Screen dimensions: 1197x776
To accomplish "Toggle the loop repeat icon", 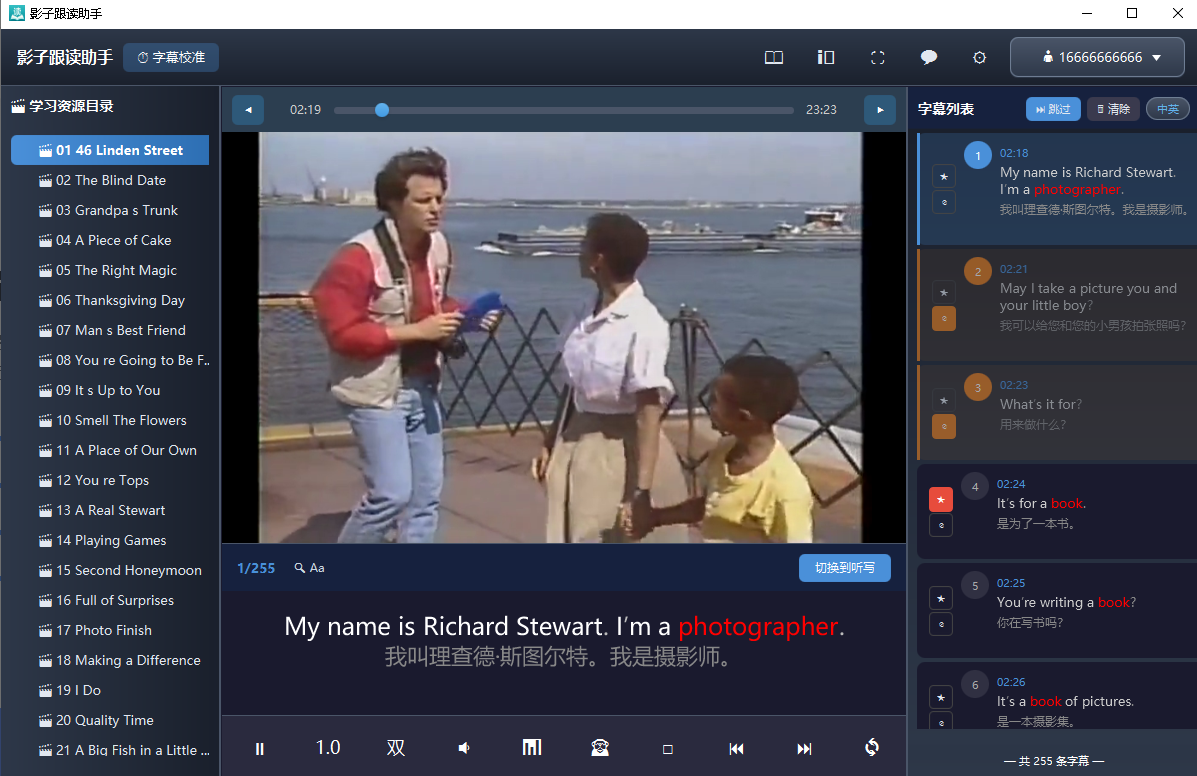I will 872,748.
